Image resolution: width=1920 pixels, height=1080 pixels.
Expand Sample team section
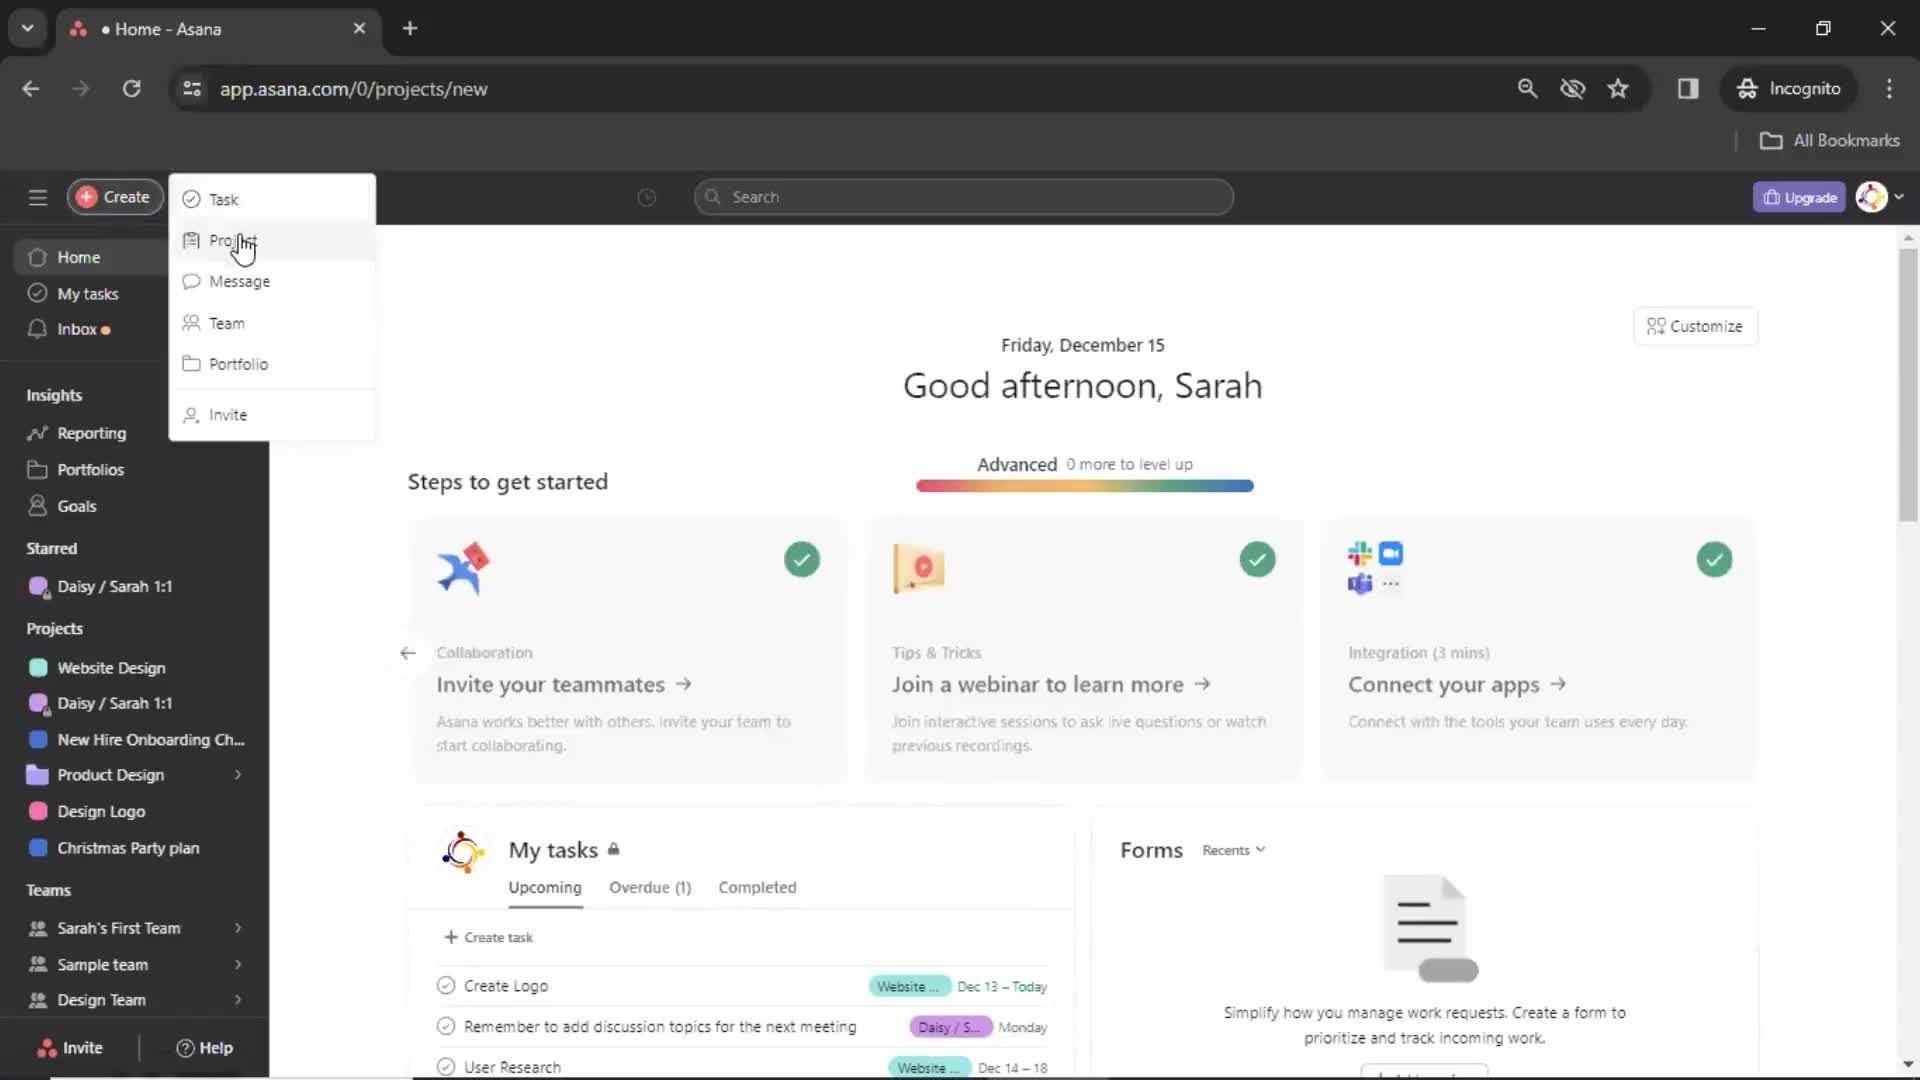(x=237, y=964)
